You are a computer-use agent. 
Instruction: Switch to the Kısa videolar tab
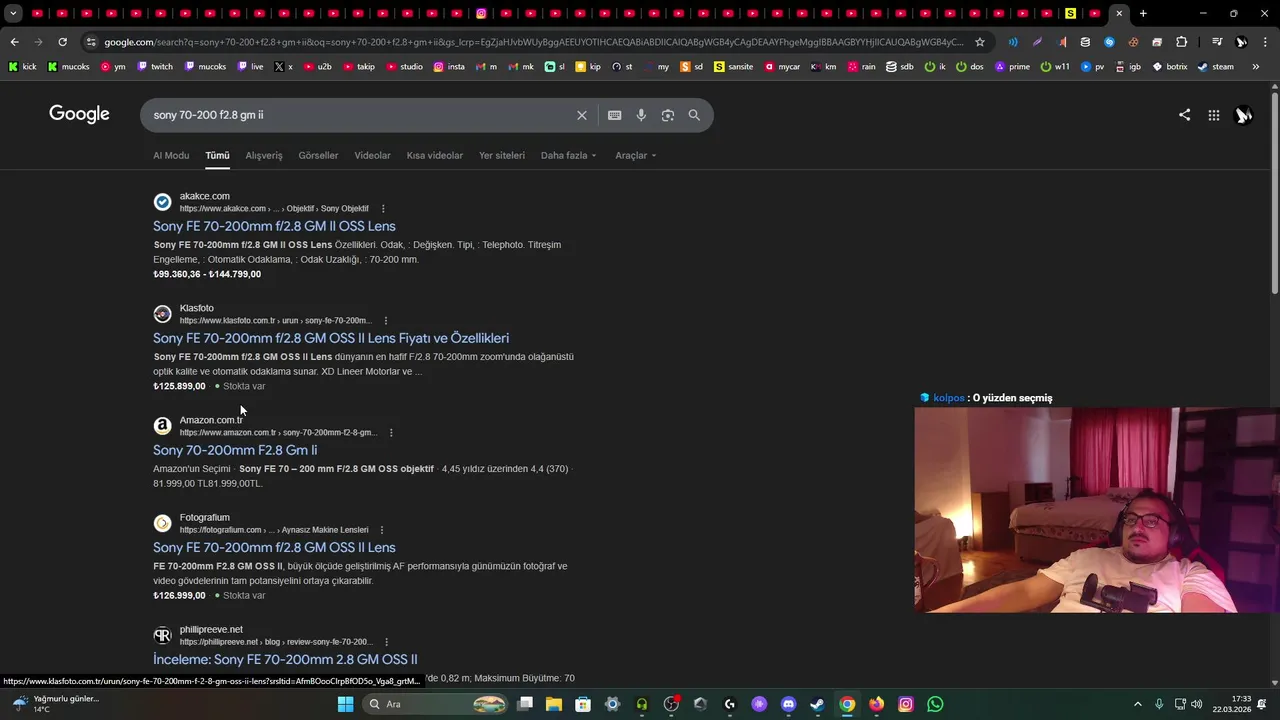point(435,155)
